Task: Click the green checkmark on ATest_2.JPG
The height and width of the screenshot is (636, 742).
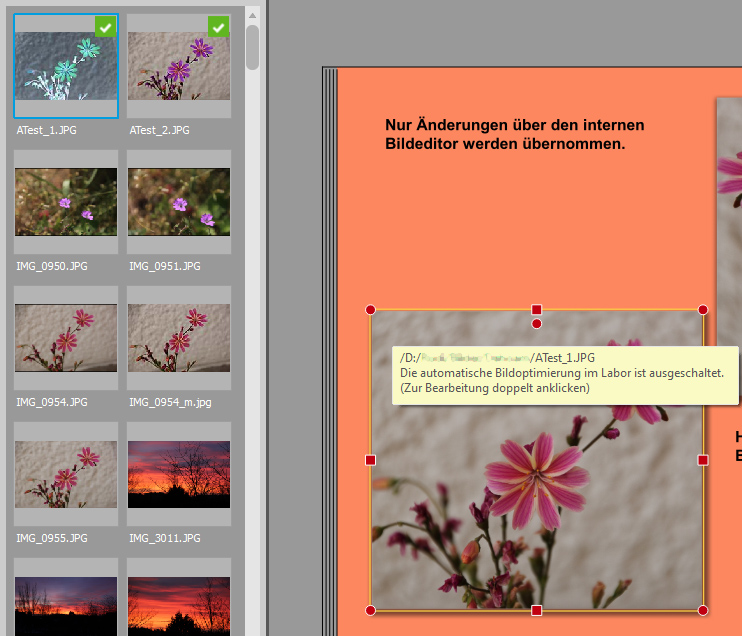Action: click(219, 26)
